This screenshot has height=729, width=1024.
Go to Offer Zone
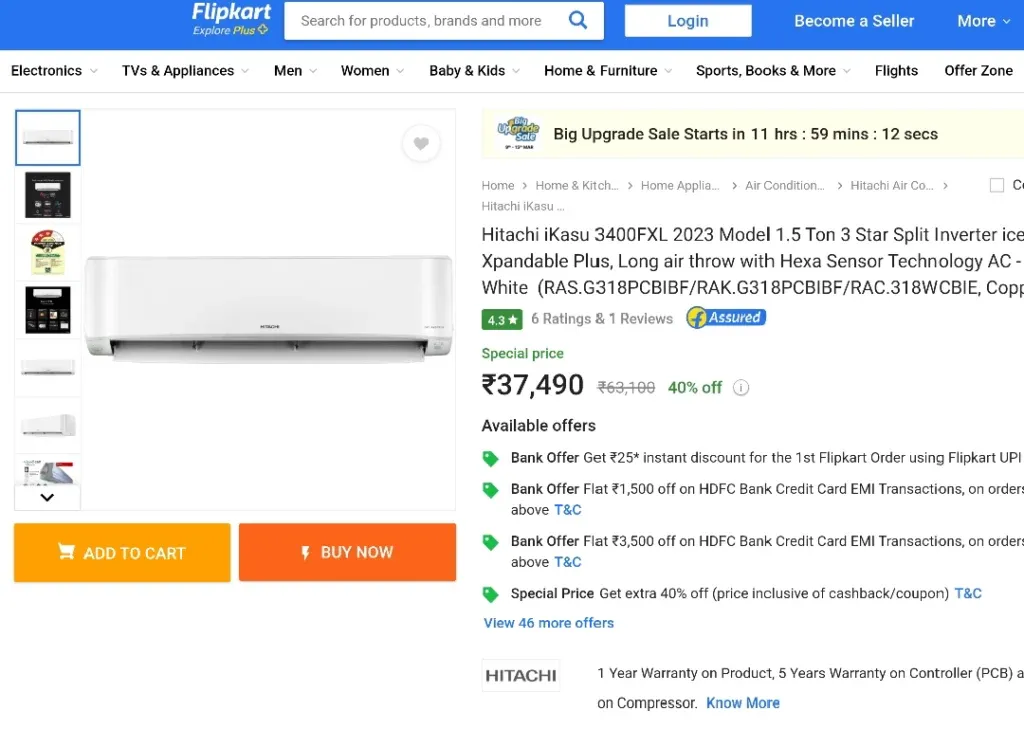(x=978, y=71)
